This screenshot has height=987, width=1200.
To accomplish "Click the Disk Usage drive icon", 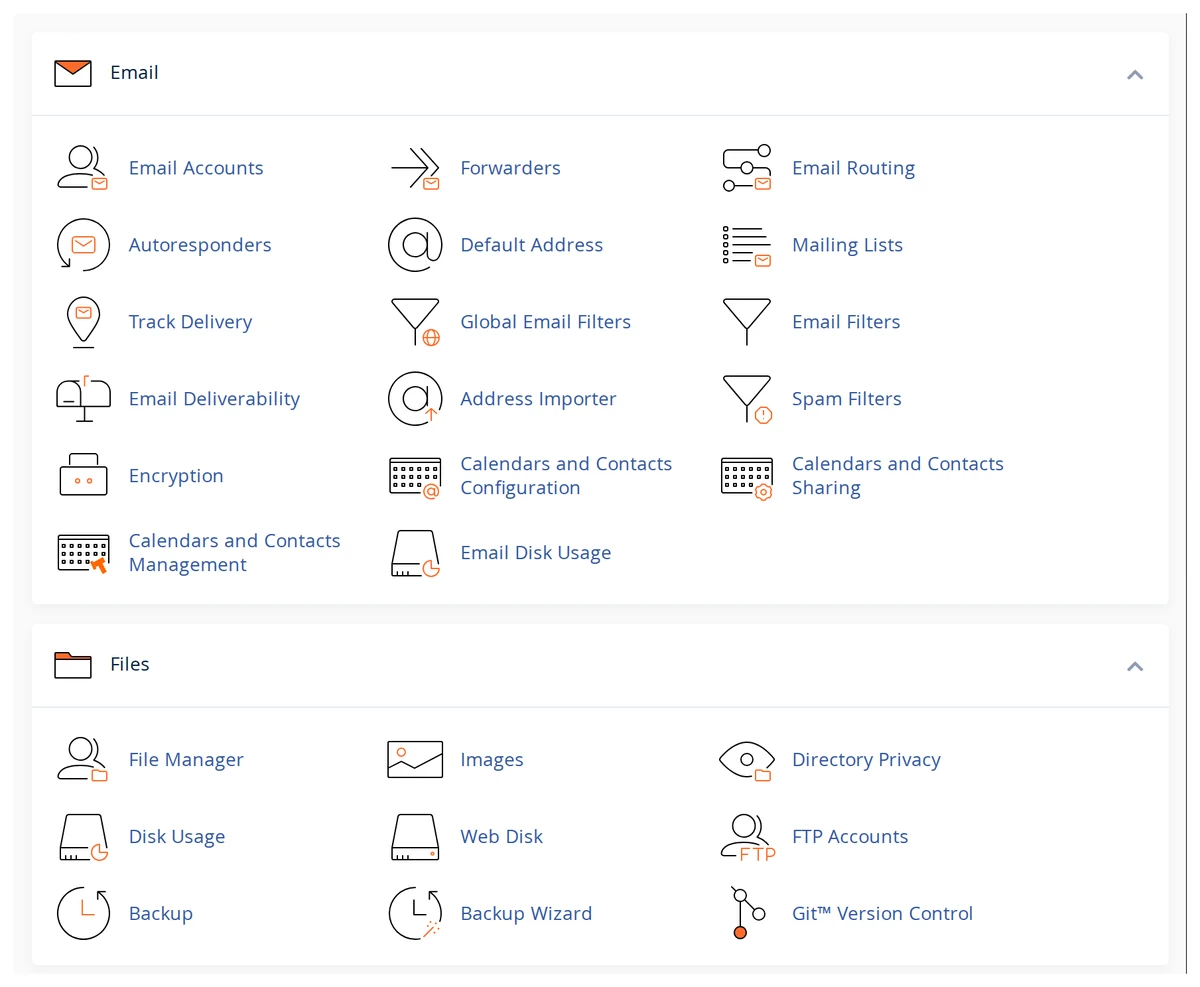I will click(x=83, y=837).
